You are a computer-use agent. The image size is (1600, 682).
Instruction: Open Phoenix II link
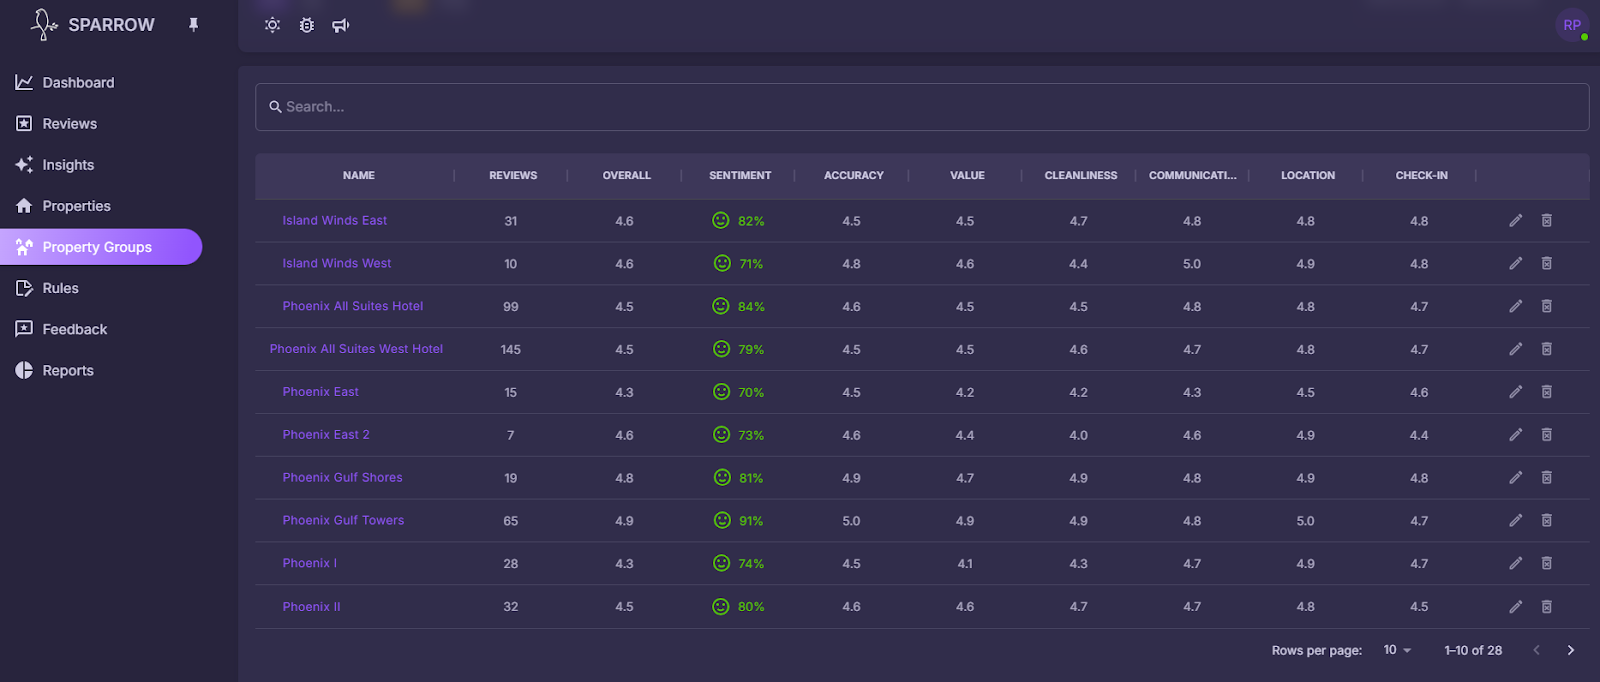pyautogui.click(x=311, y=606)
